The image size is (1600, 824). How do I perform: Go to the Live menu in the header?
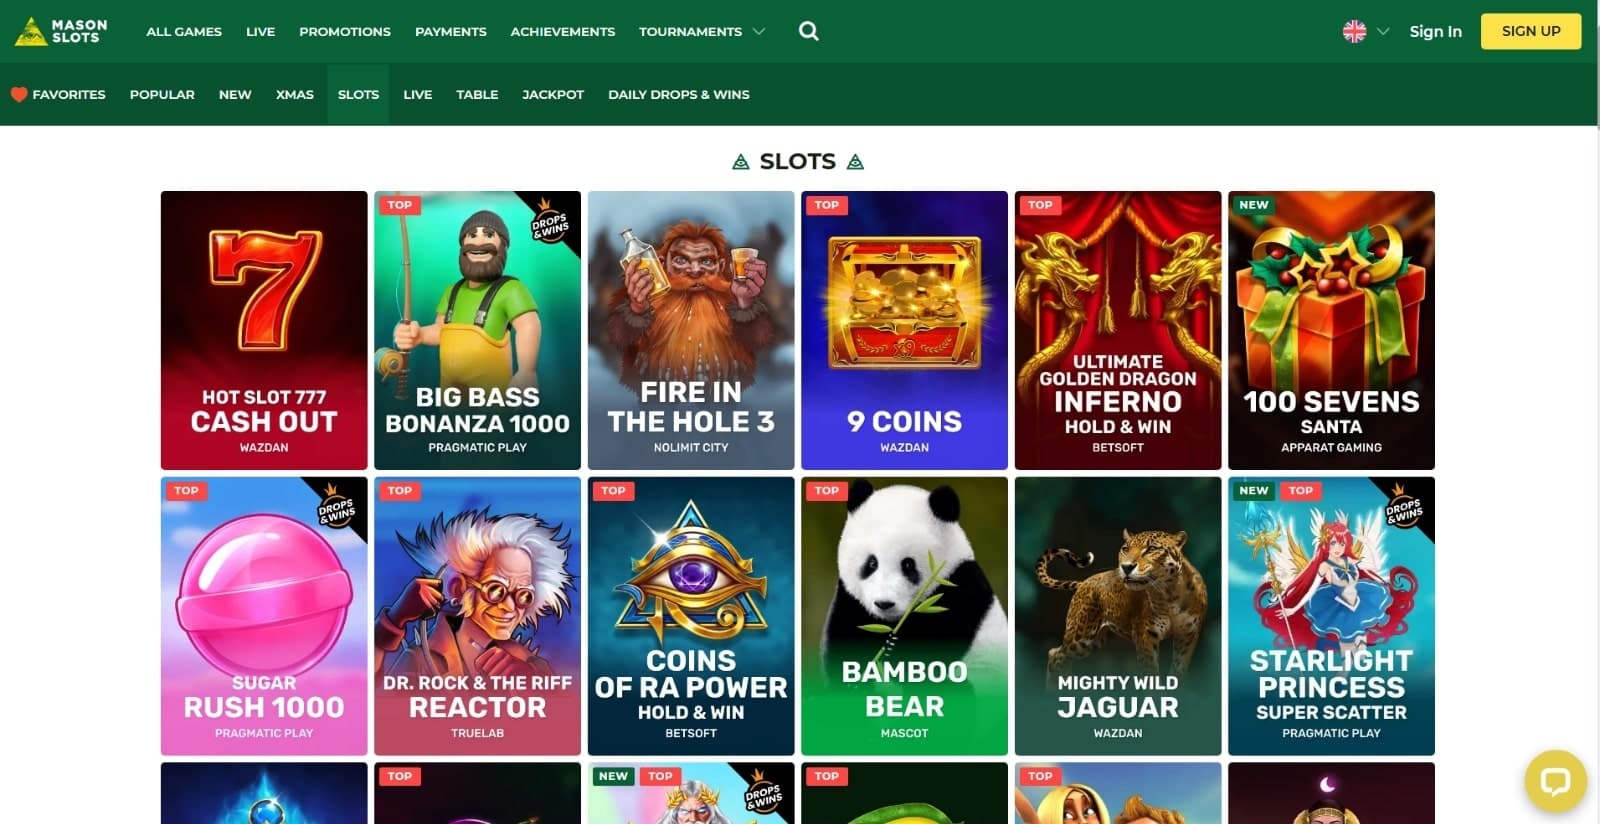(260, 31)
